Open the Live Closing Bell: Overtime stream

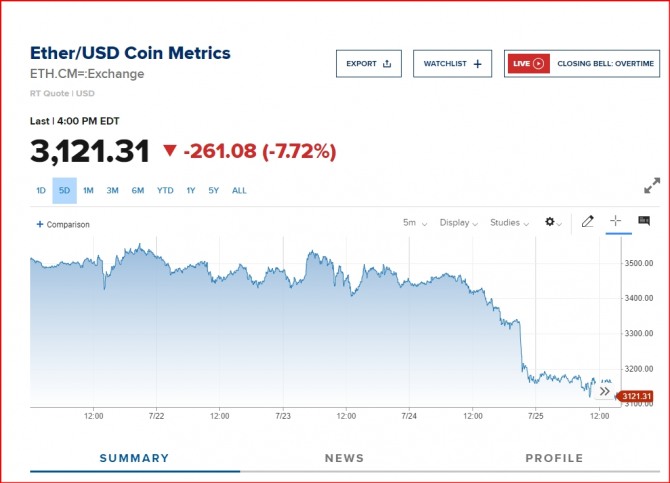point(582,63)
